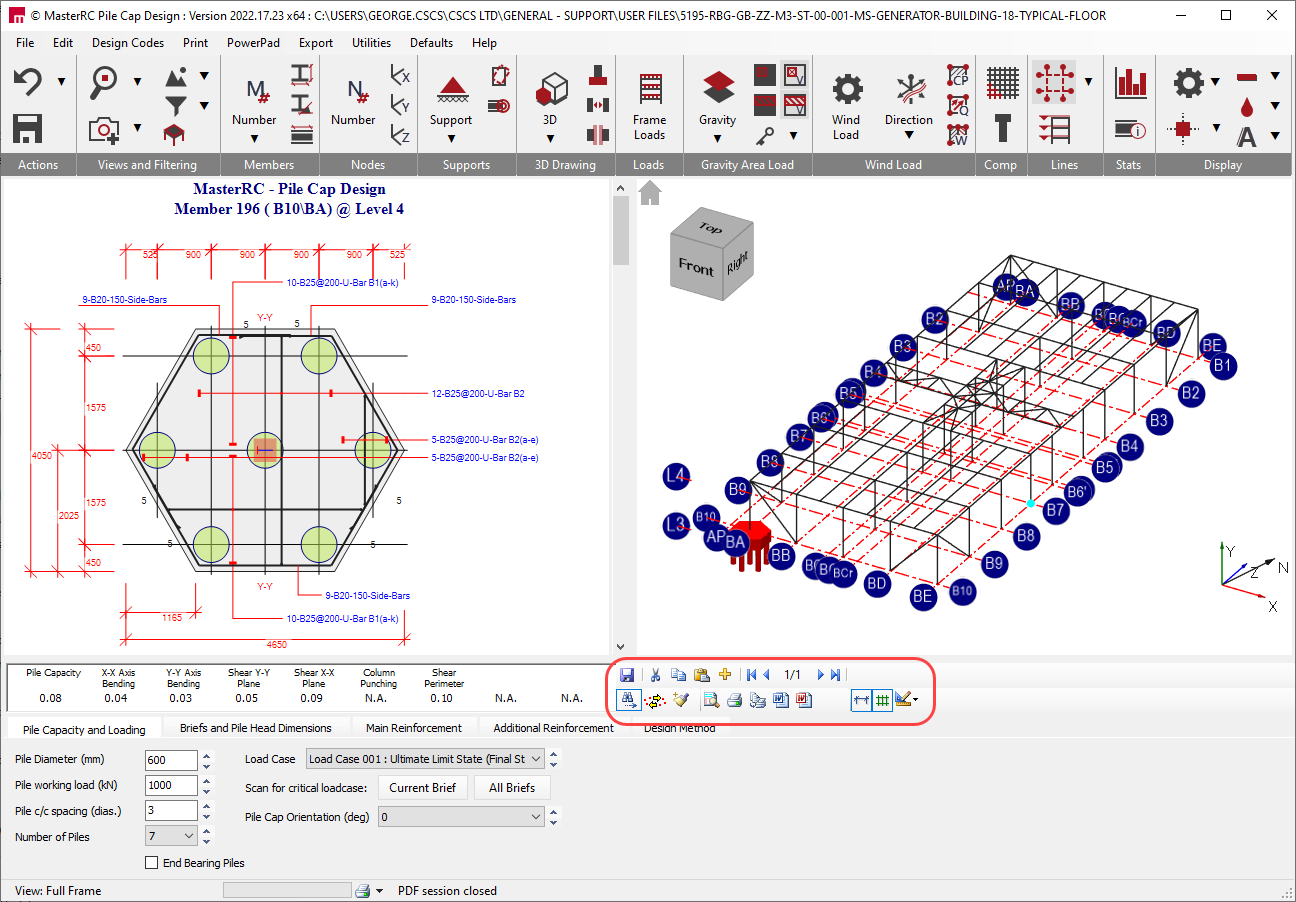Open the Load Case dropdown
1296x902 pixels.
click(426, 759)
